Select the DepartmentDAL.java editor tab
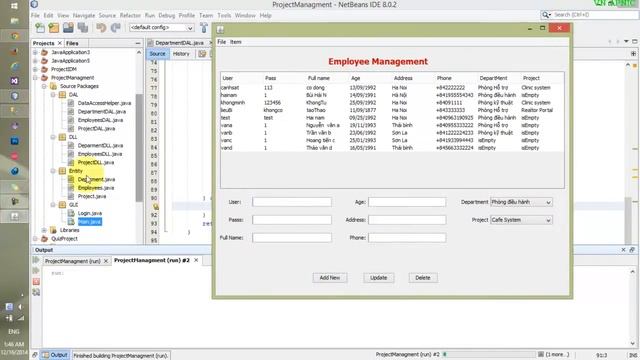Screen dimensions: 640x360 179,43
